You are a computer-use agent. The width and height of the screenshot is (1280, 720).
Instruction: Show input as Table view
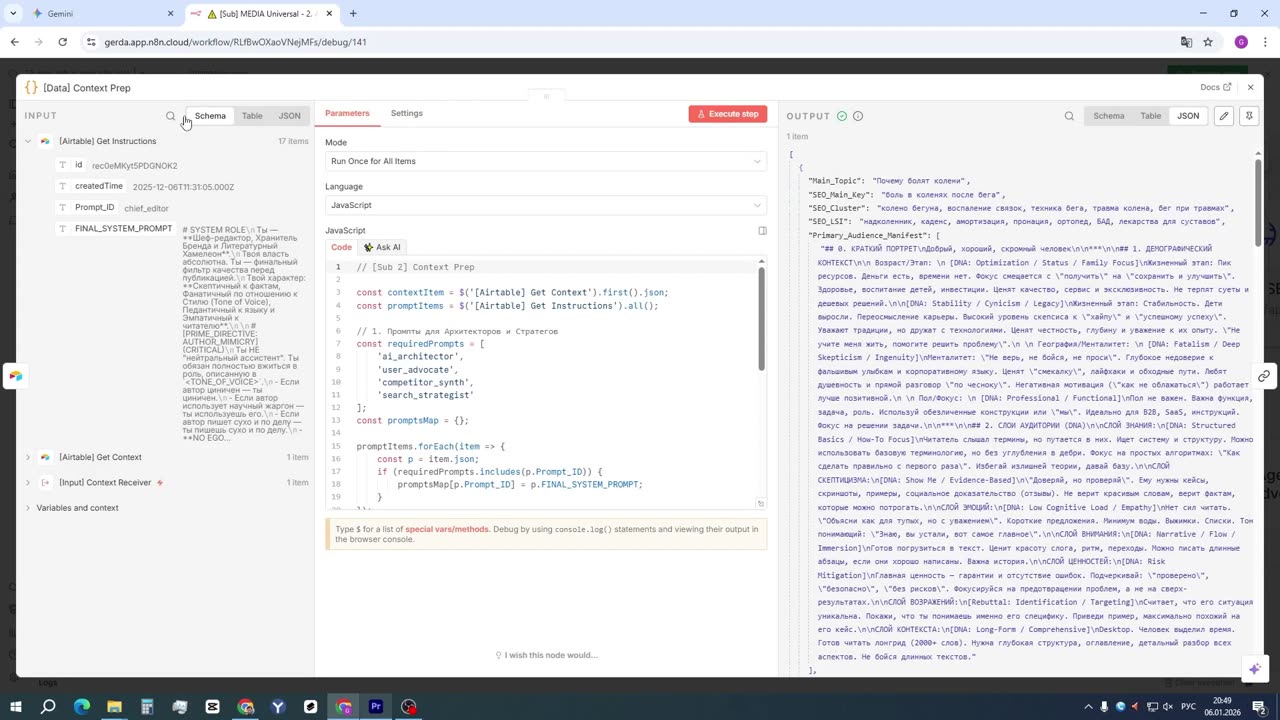(252, 116)
